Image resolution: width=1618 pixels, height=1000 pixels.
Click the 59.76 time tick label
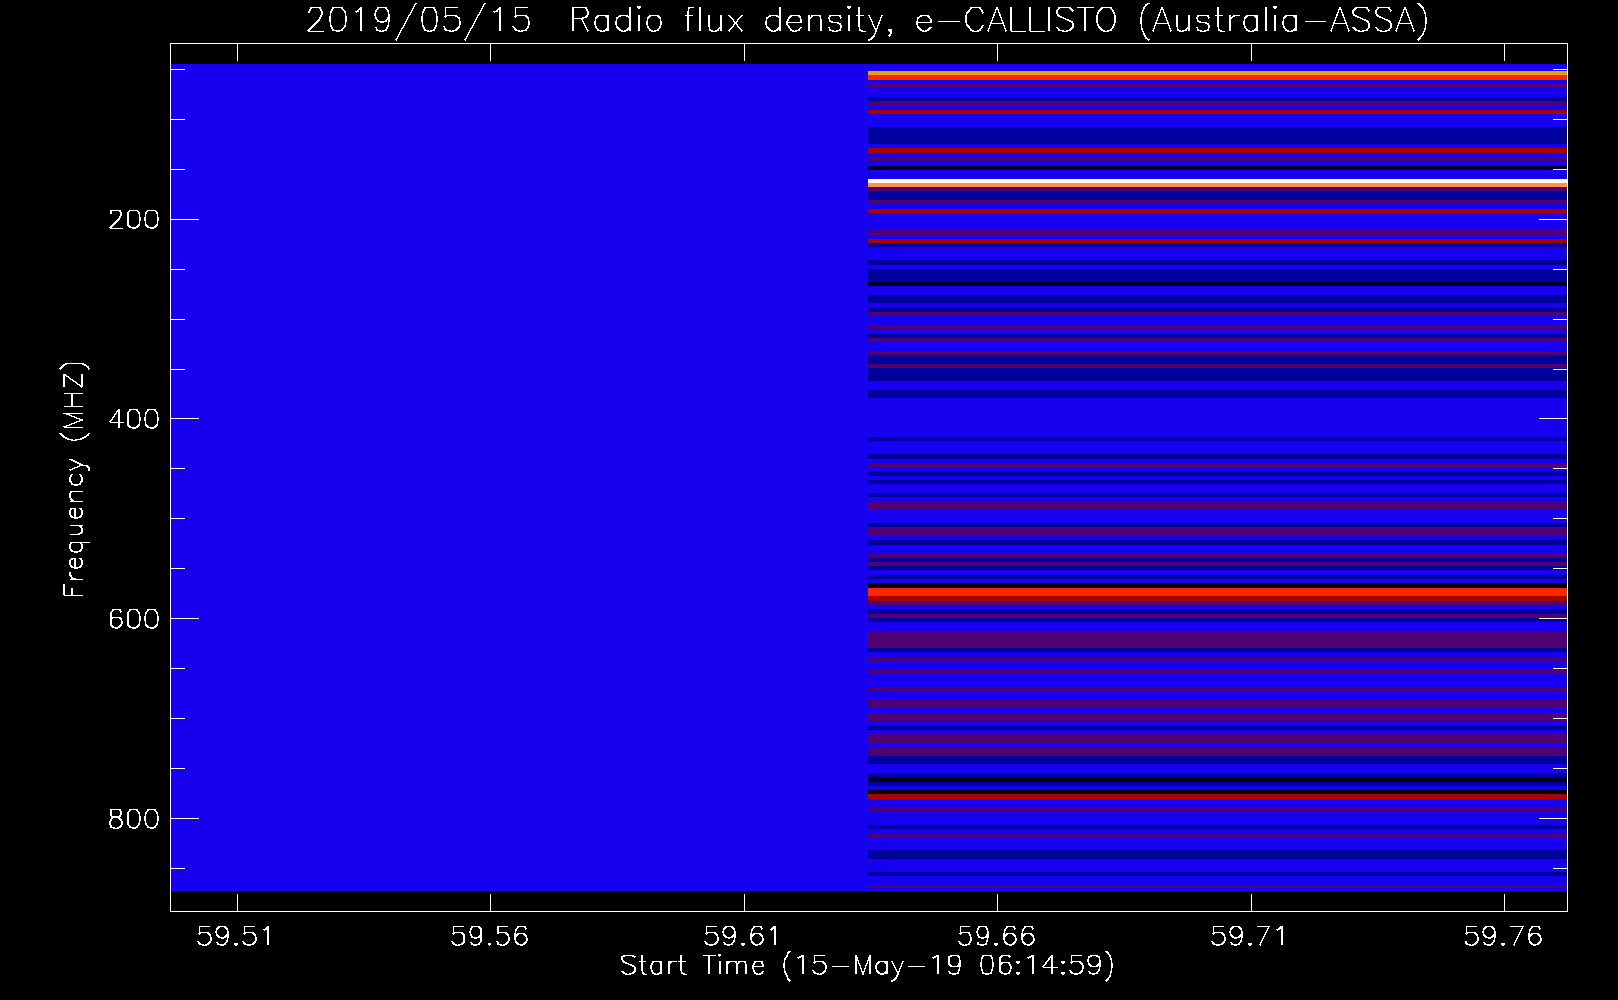pyautogui.click(x=1503, y=936)
